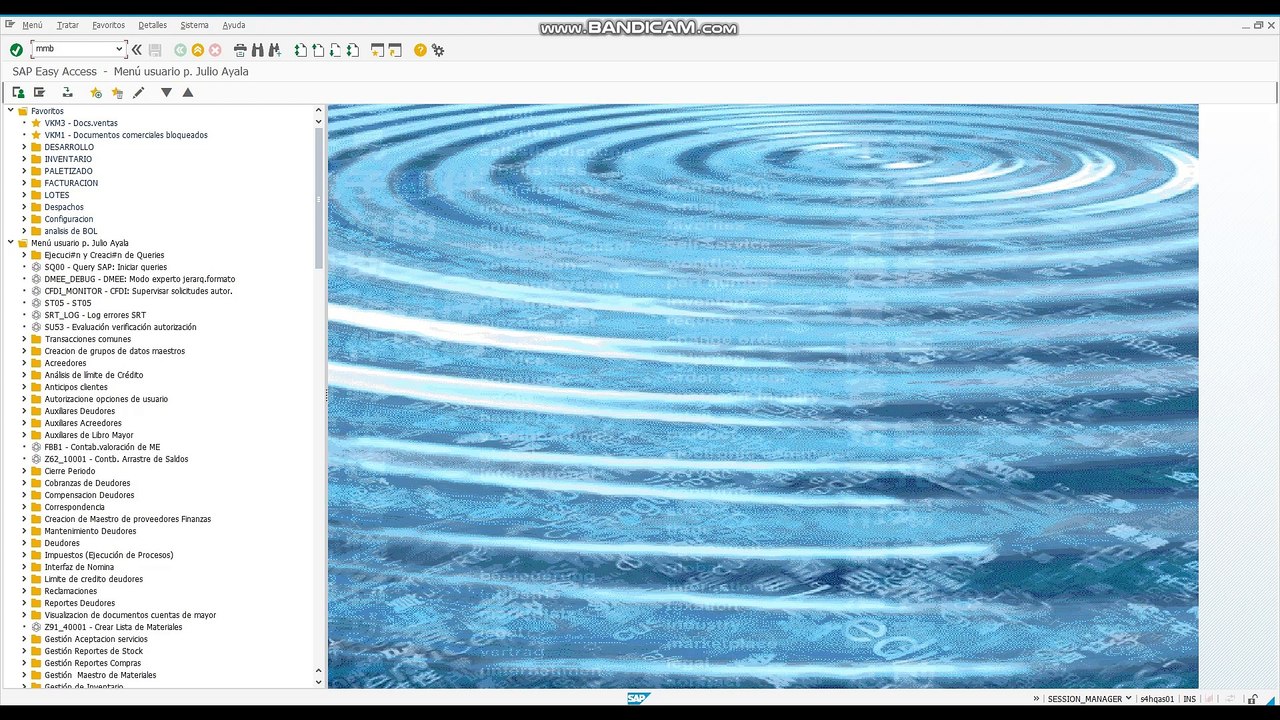1280x720 pixels.
Task: Click the green Back arrow icon
Action: pos(180,50)
